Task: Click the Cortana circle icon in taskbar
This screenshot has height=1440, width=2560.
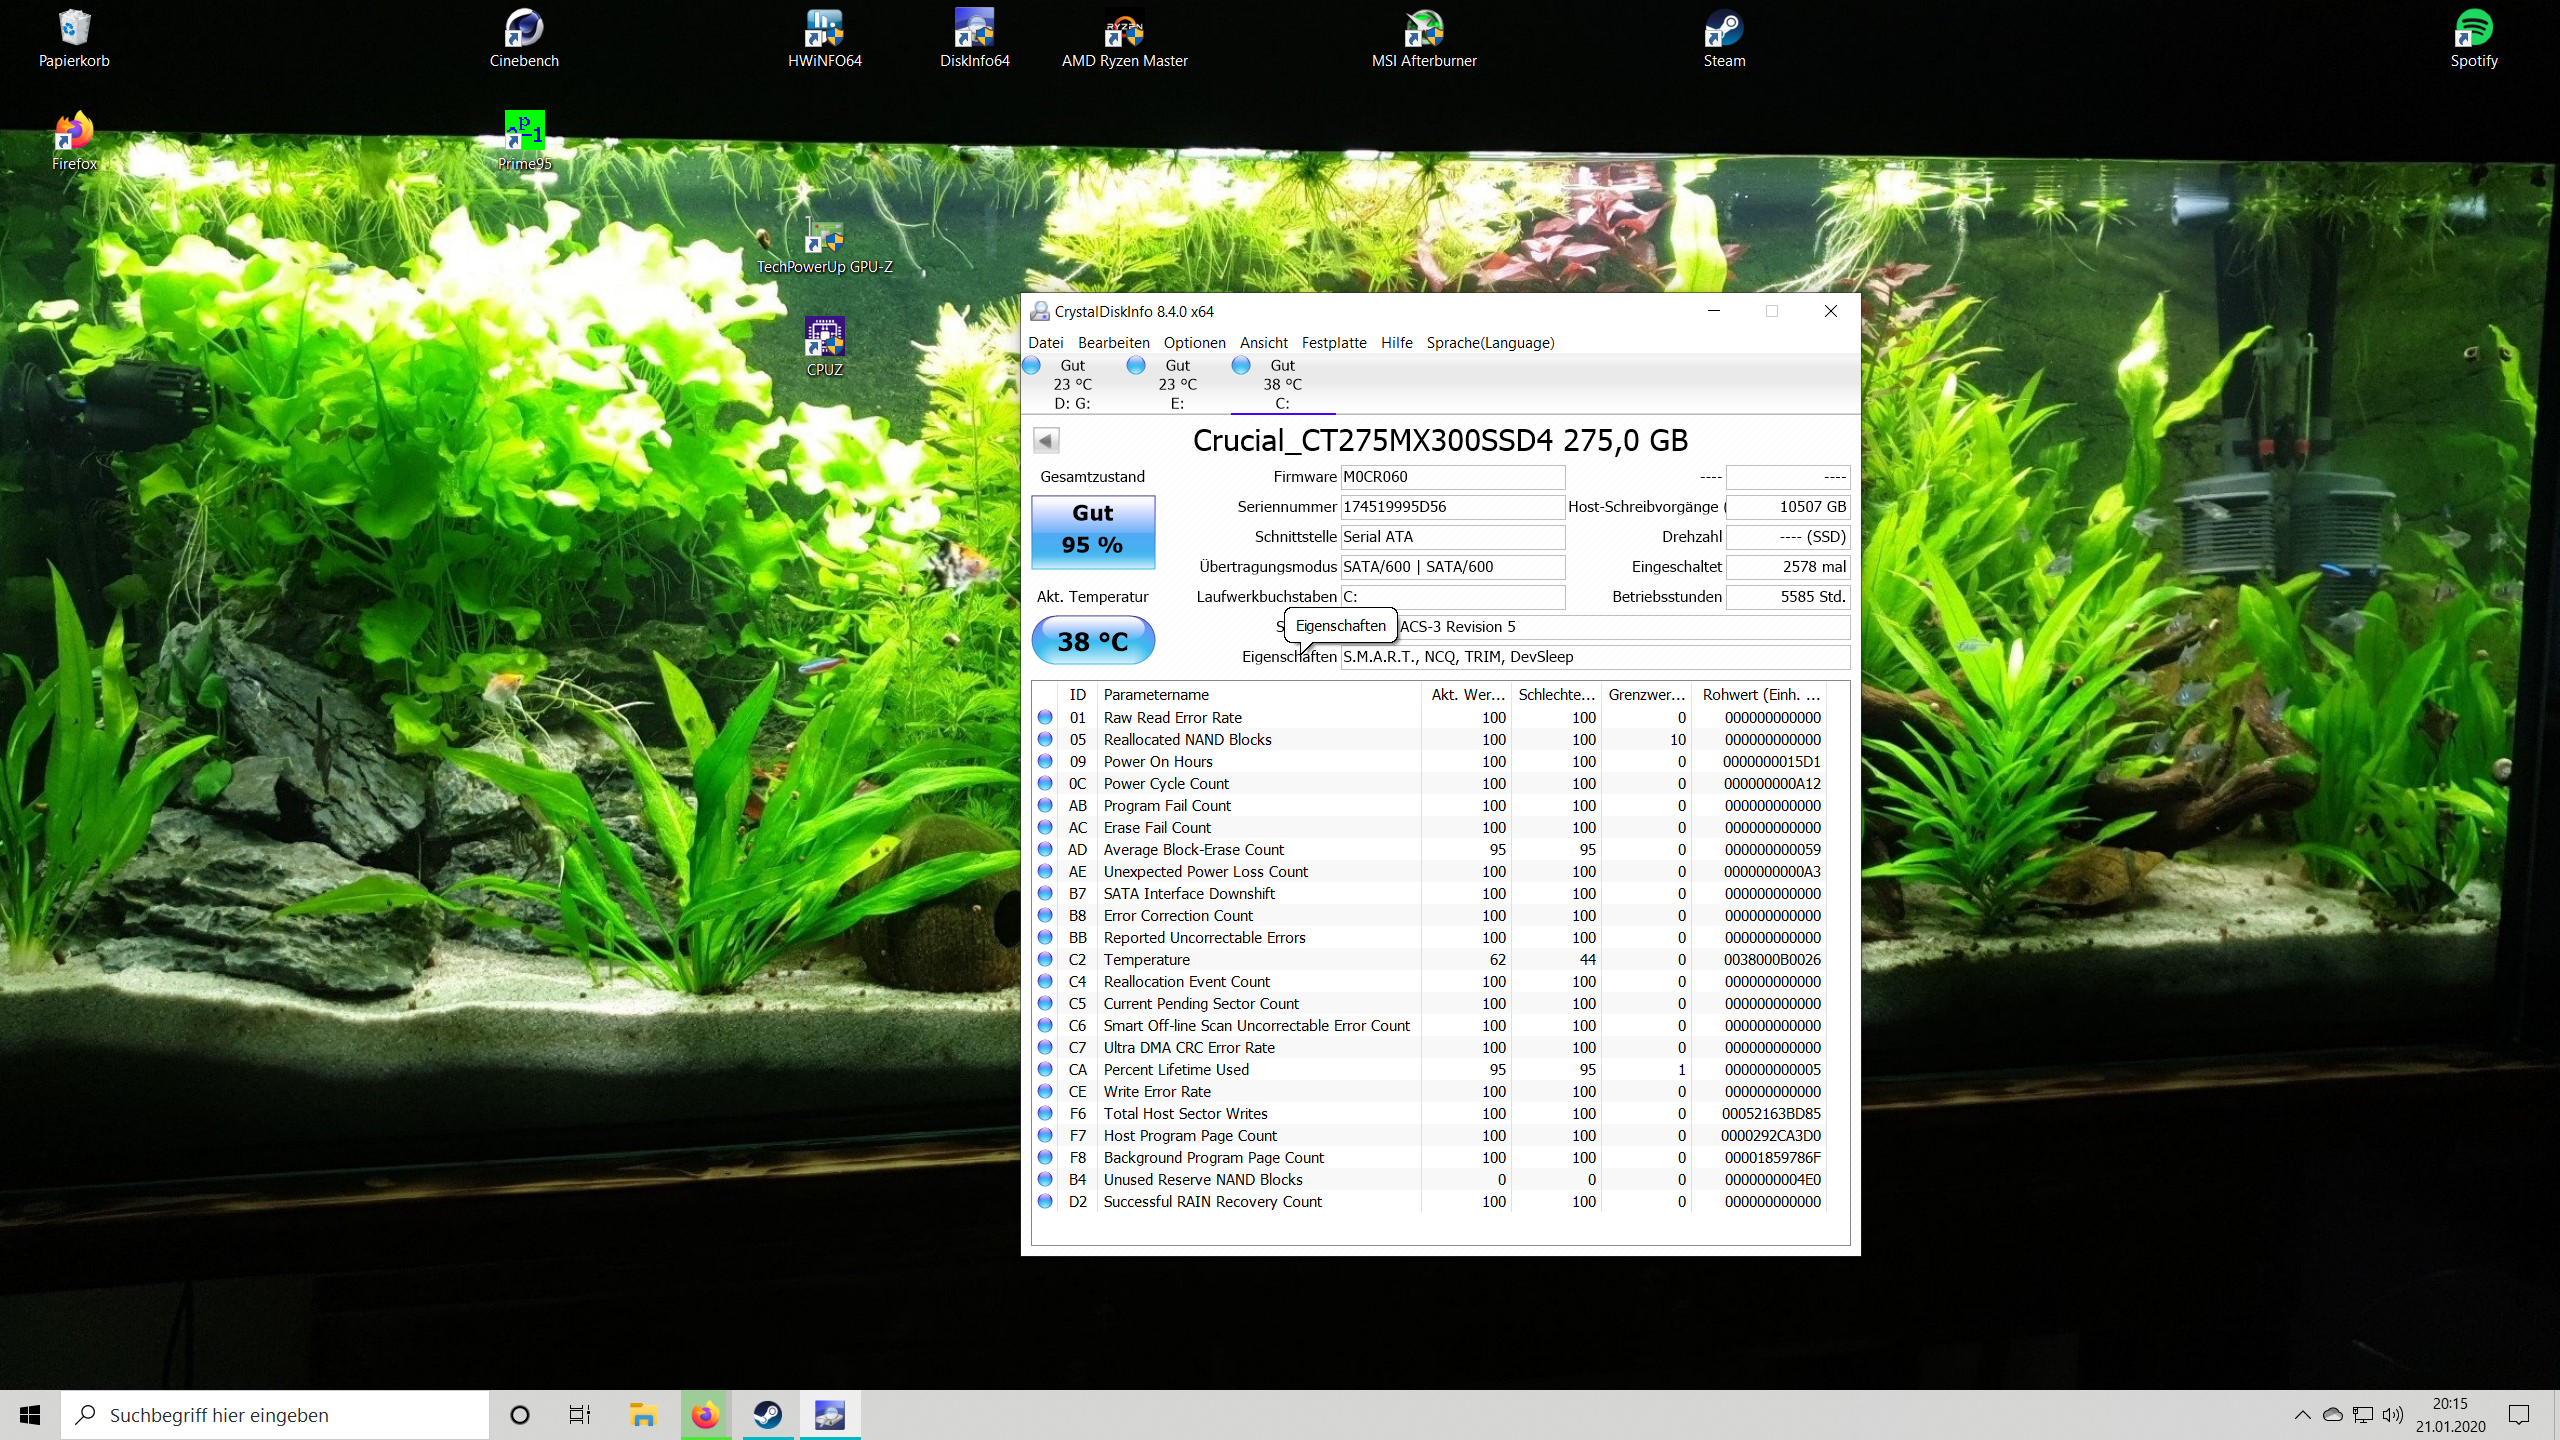Action: point(519,1414)
